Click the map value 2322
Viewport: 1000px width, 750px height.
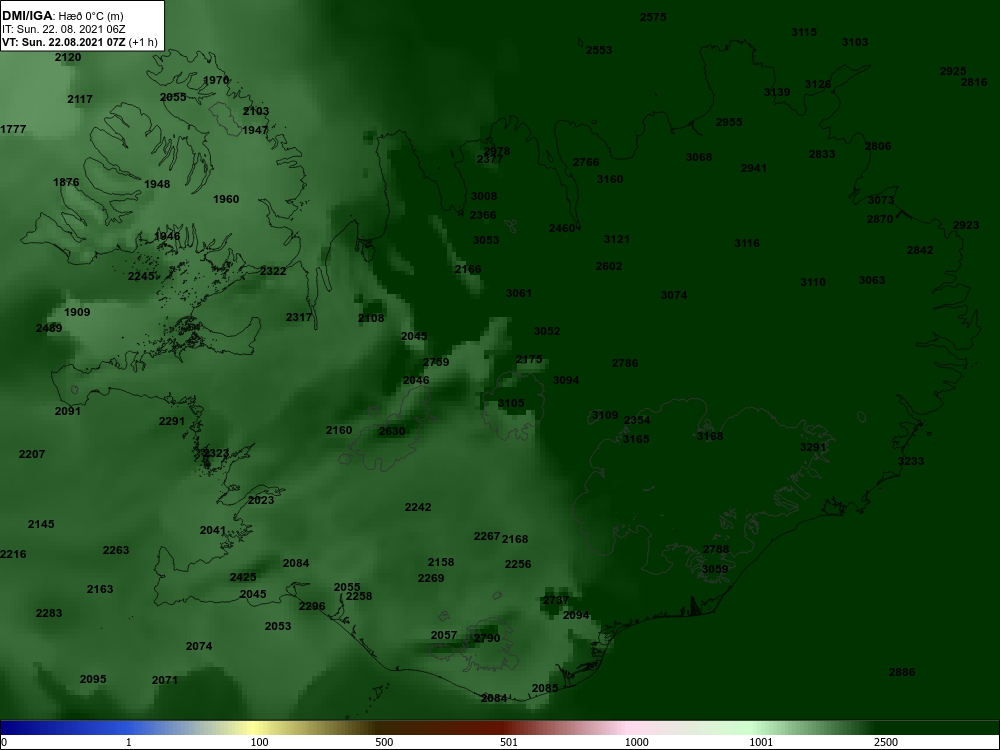tap(273, 271)
